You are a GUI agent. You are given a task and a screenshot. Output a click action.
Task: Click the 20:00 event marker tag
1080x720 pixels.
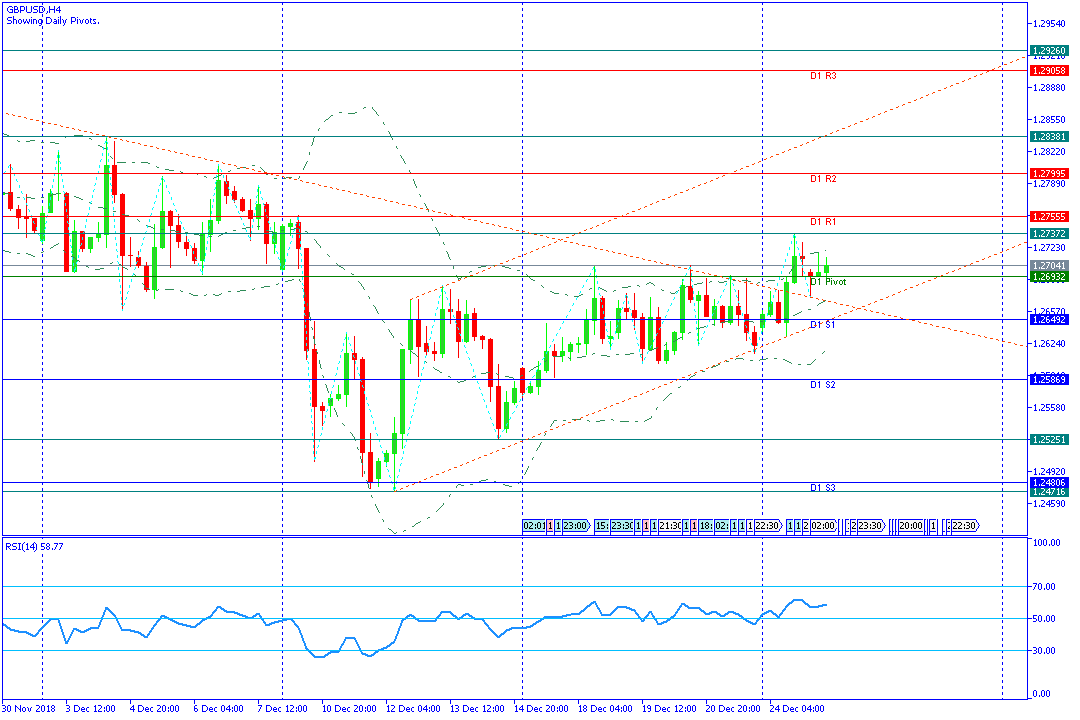[911, 526]
